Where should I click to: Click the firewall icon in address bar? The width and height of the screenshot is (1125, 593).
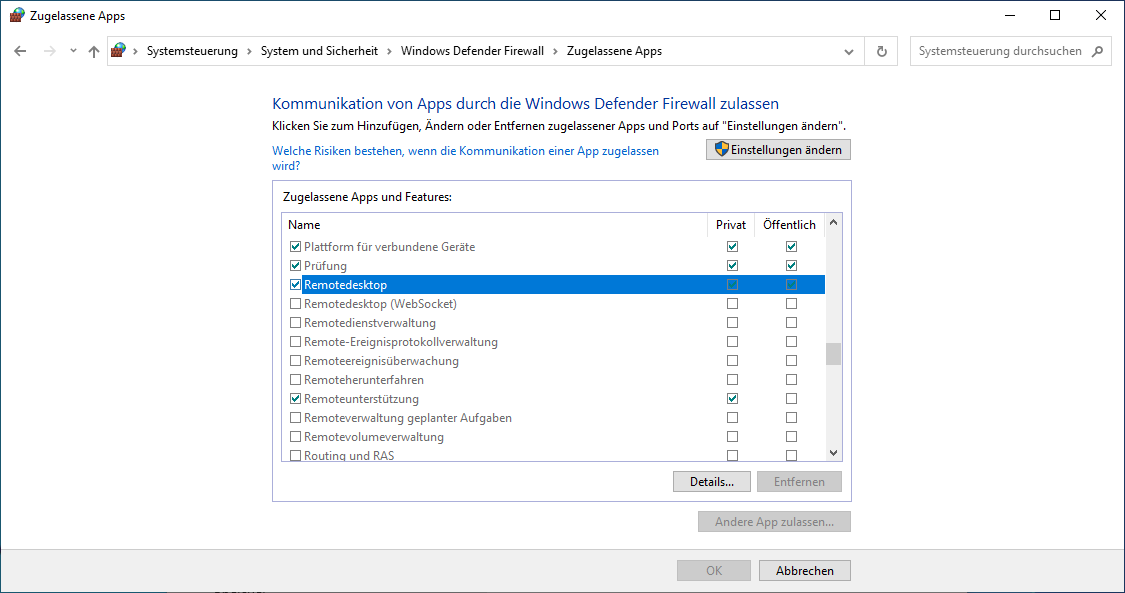(118, 51)
